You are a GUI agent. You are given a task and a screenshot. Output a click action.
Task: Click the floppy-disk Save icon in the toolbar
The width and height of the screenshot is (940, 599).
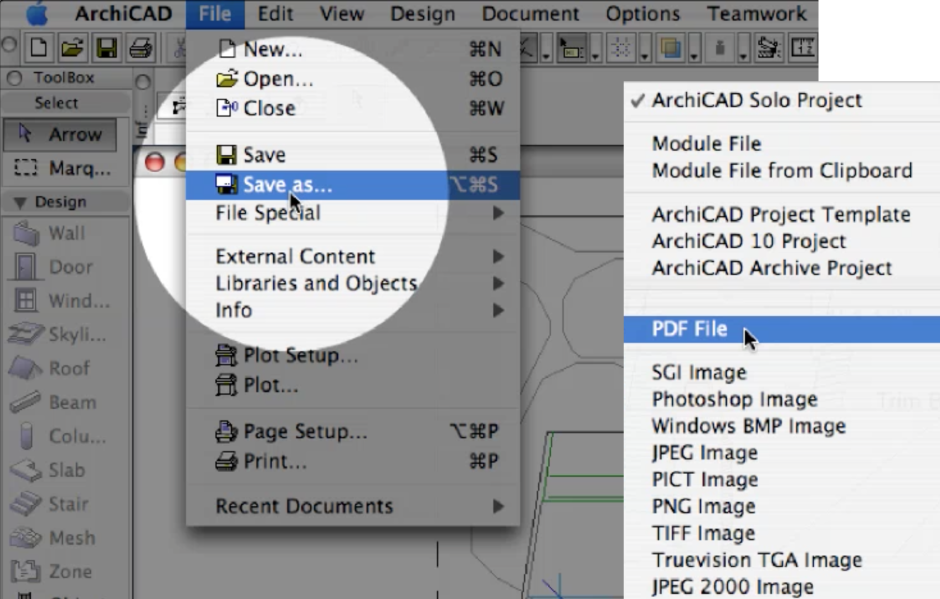[107, 47]
